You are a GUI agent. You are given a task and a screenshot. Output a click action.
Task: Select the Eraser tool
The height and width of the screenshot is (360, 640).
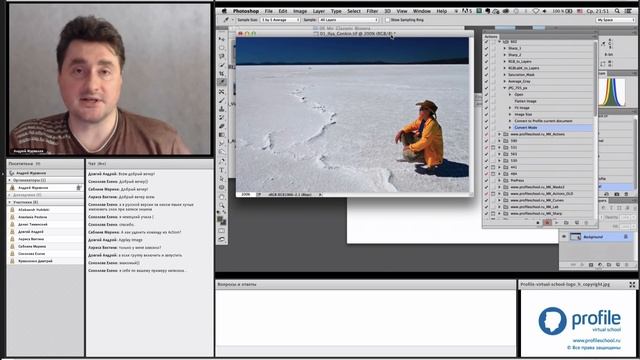point(222,126)
